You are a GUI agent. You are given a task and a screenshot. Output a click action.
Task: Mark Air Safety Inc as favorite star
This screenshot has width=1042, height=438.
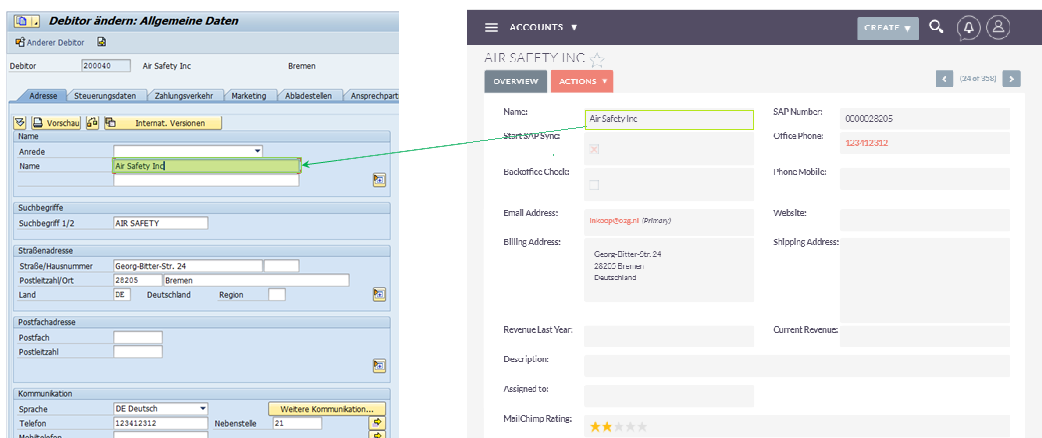click(597, 60)
